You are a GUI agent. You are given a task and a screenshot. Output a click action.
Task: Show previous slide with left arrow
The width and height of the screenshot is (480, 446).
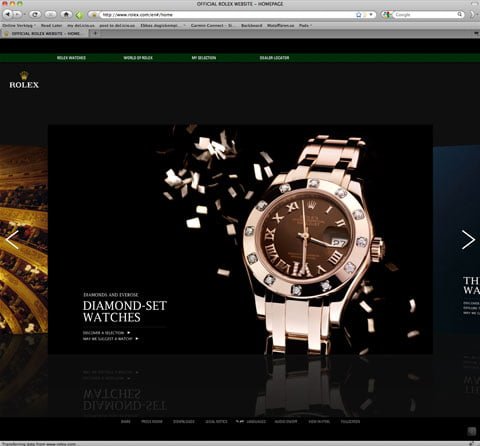point(12,239)
